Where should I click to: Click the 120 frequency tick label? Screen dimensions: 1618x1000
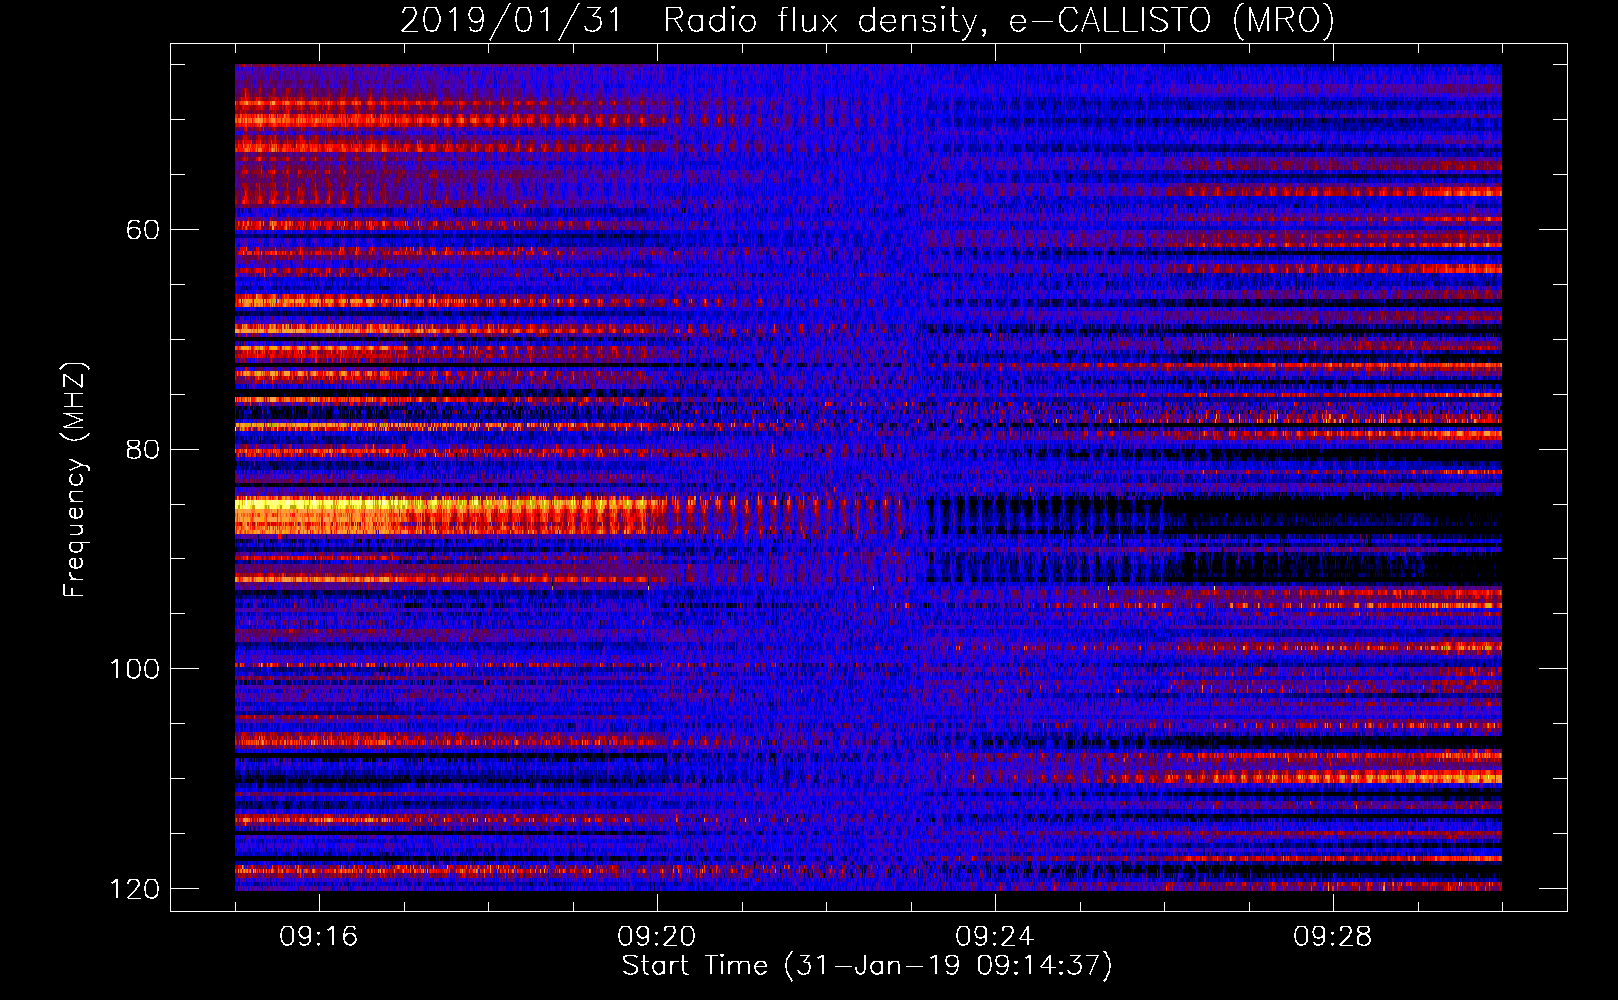point(134,889)
